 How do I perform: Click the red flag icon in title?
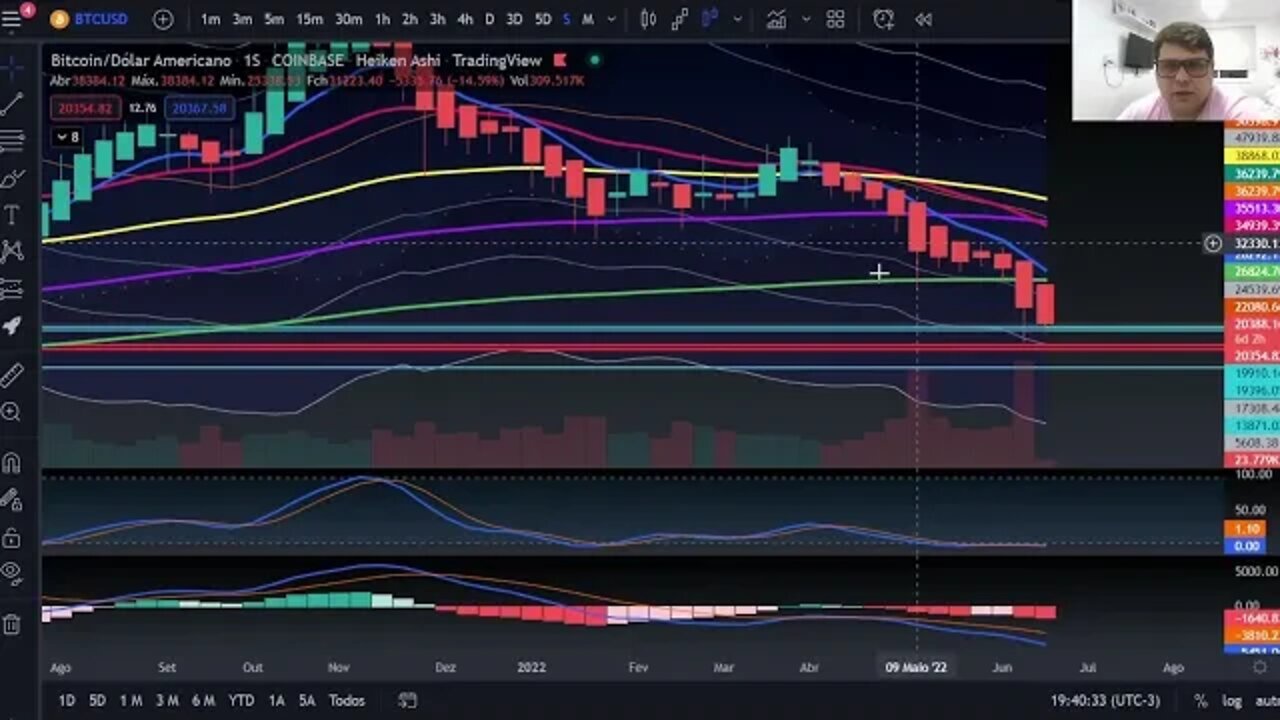(x=560, y=61)
